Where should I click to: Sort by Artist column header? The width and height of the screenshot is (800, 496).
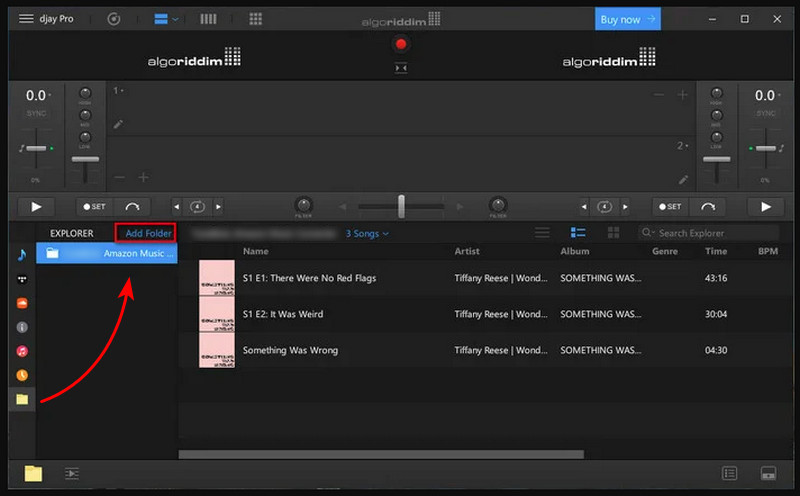467,251
